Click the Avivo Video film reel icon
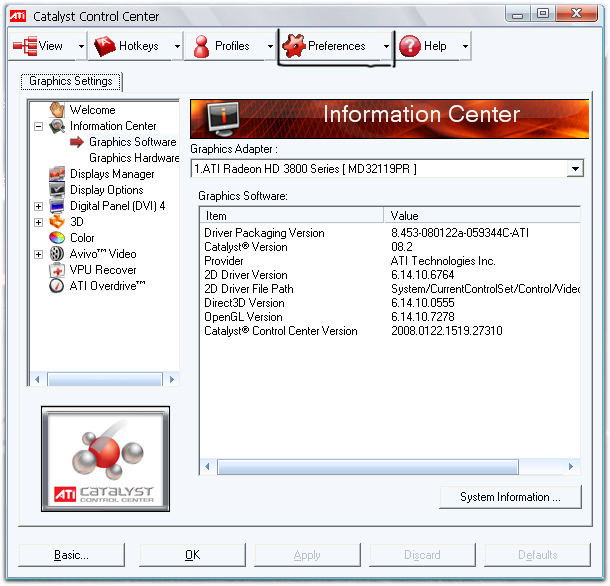 [57, 254]
